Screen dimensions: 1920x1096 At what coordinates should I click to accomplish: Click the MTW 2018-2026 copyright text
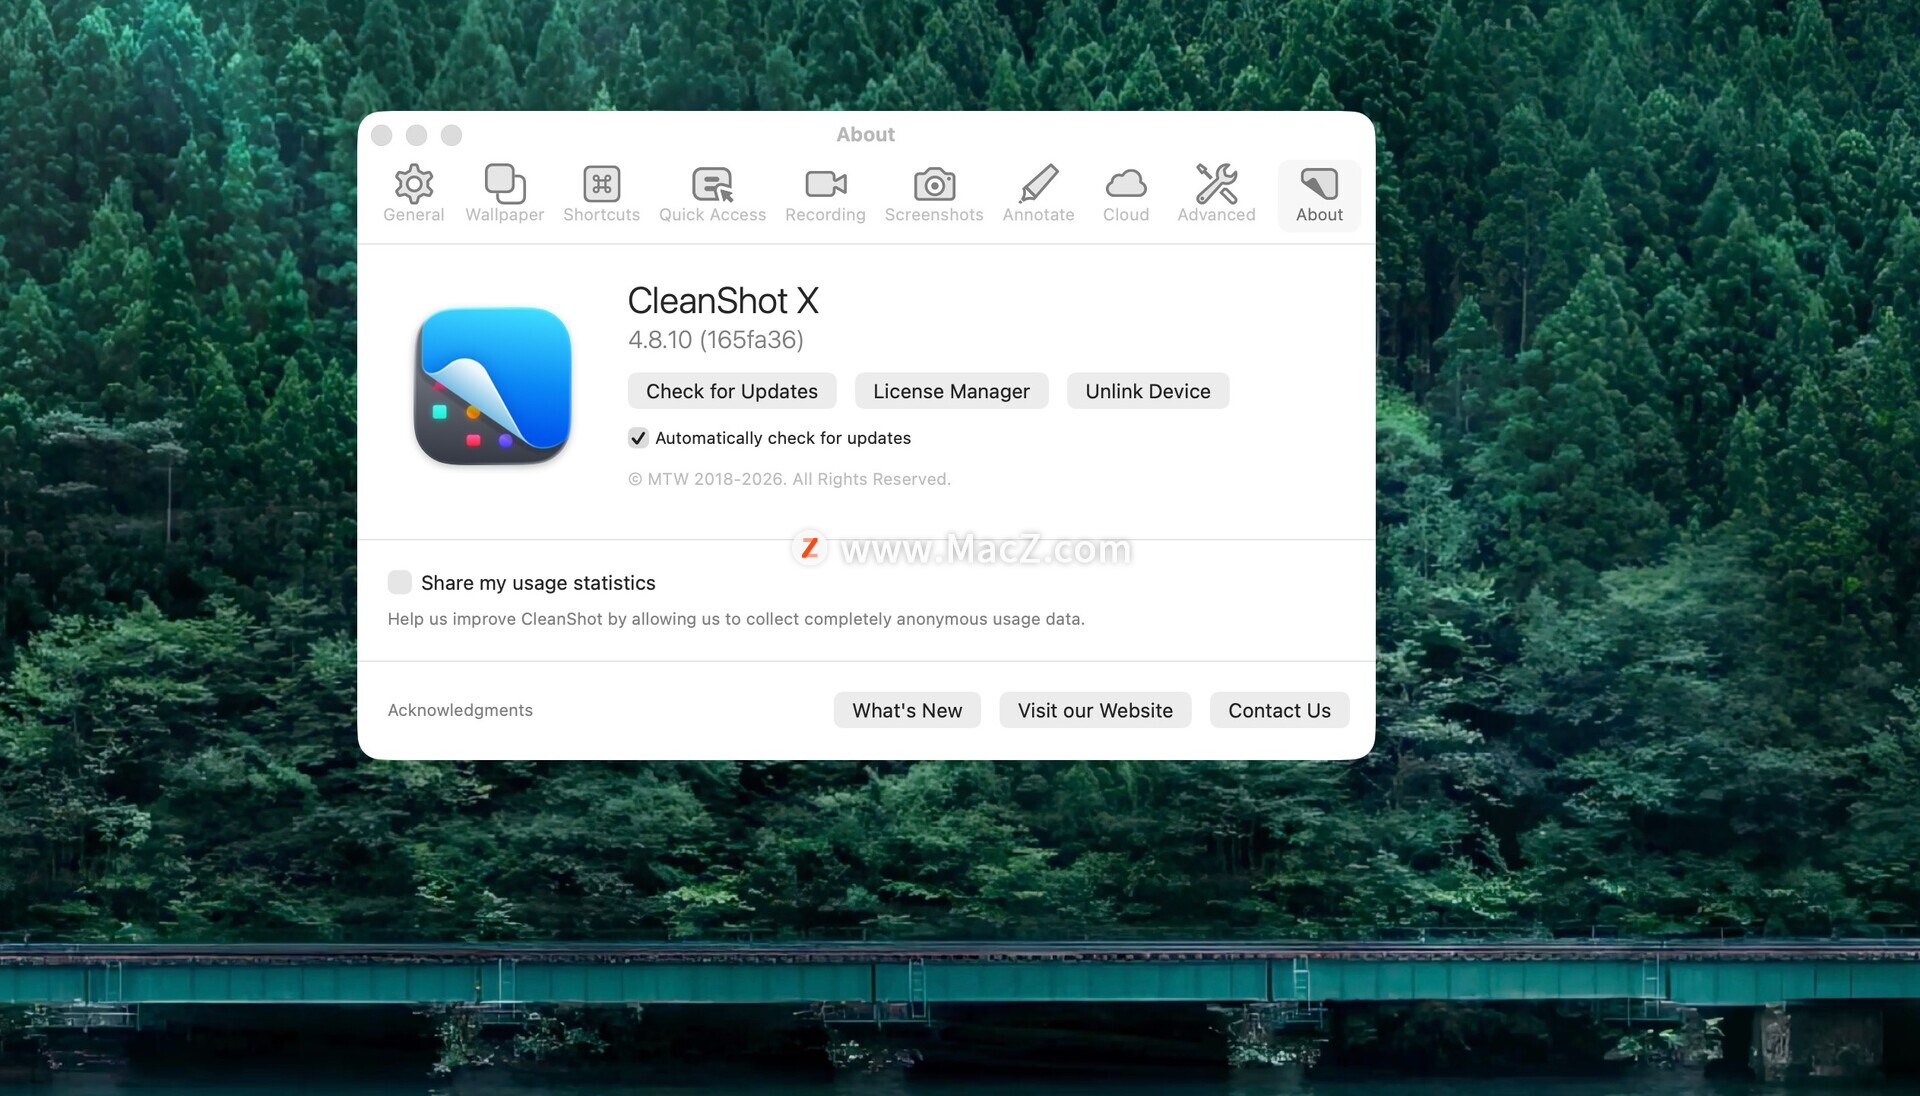click(x=789, y=479)
